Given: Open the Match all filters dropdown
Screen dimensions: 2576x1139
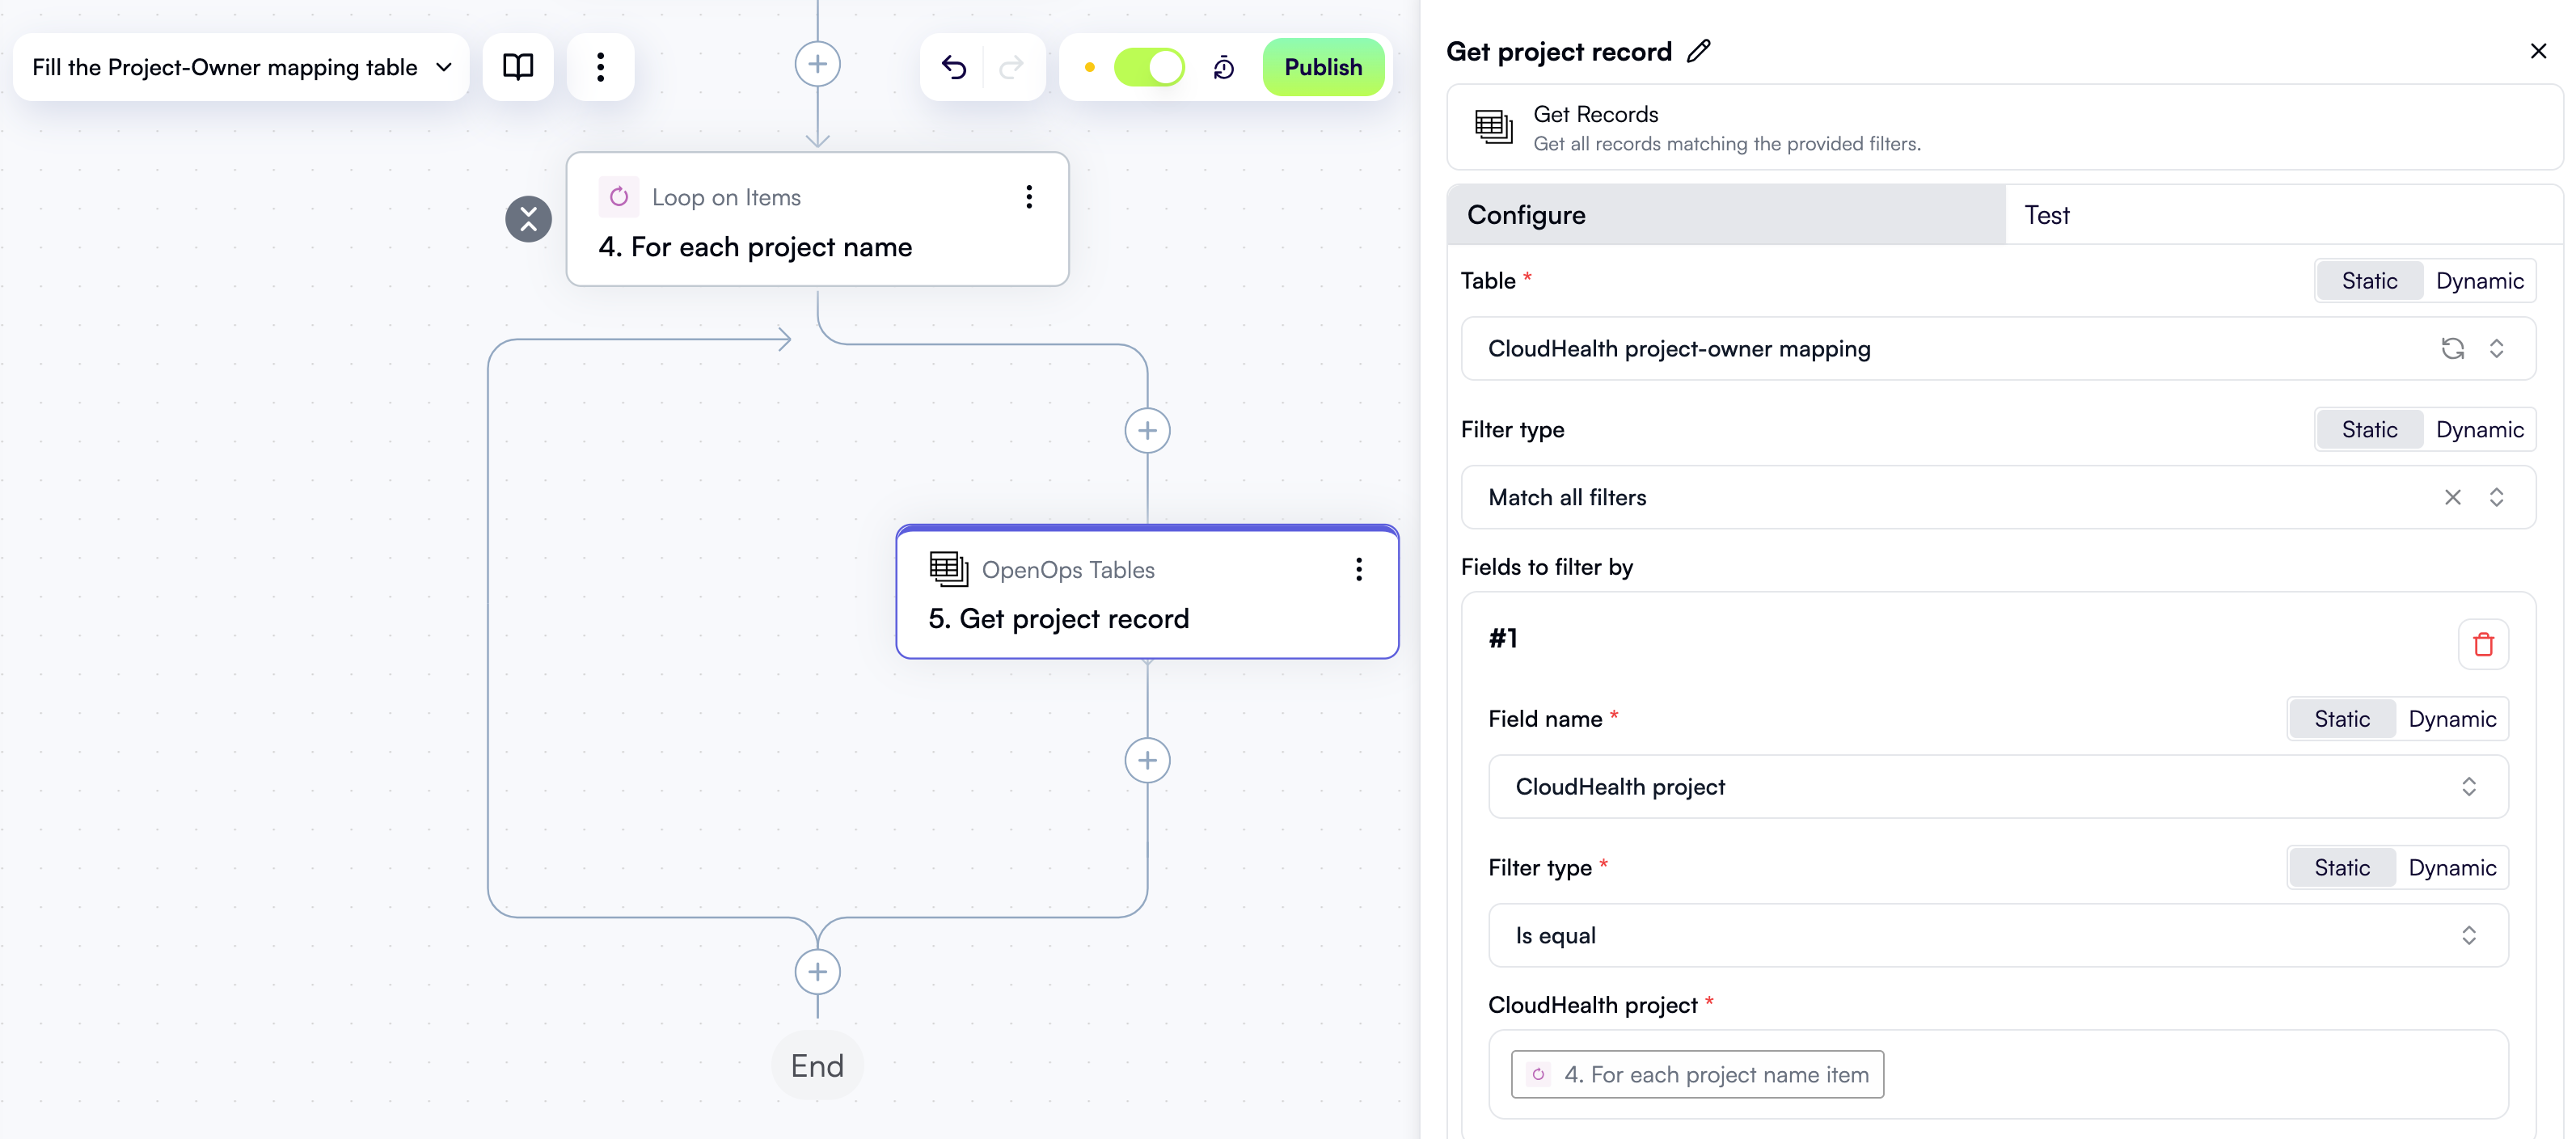Looking at the screenshot, I should coord(2497,497).
